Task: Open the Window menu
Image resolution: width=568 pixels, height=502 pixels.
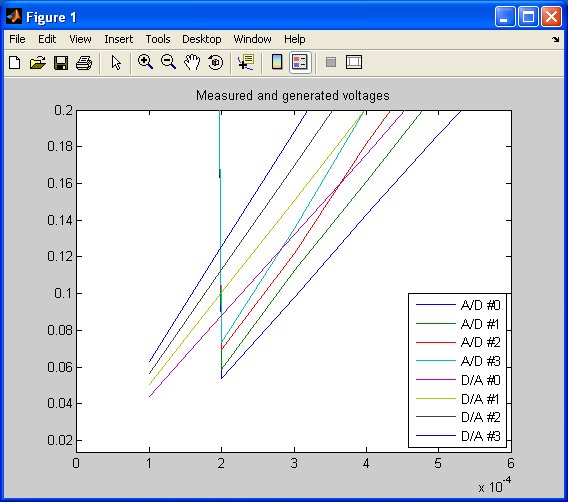Action: click(252, 39)
